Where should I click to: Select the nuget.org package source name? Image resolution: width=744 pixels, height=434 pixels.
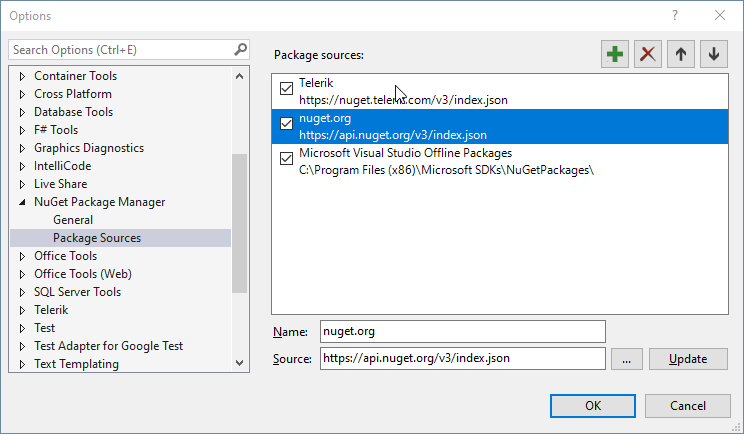point(325,118)
